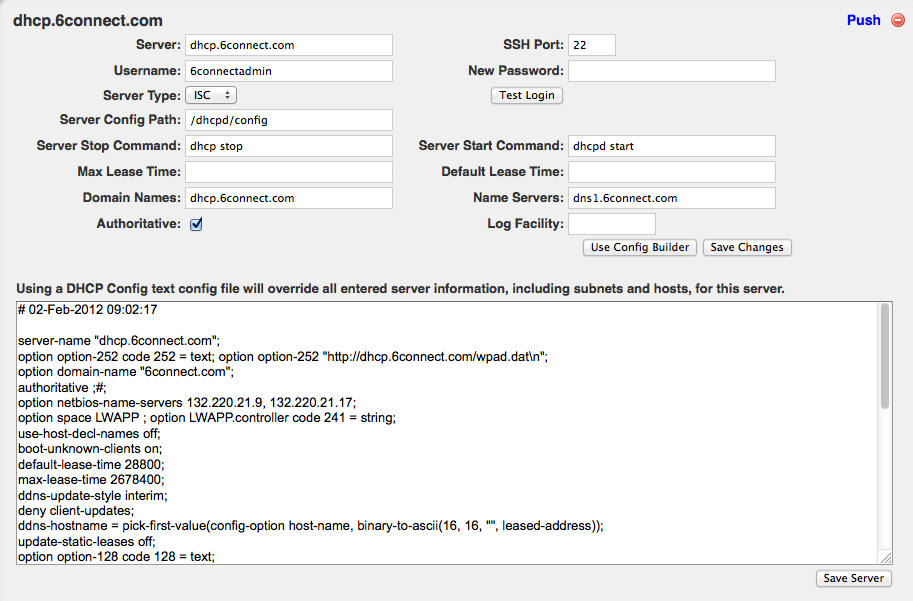This screenshot has width=913, height=601.
Task: Click the 'max-lease-time 2678400;' line
Action: click(91, 480)
